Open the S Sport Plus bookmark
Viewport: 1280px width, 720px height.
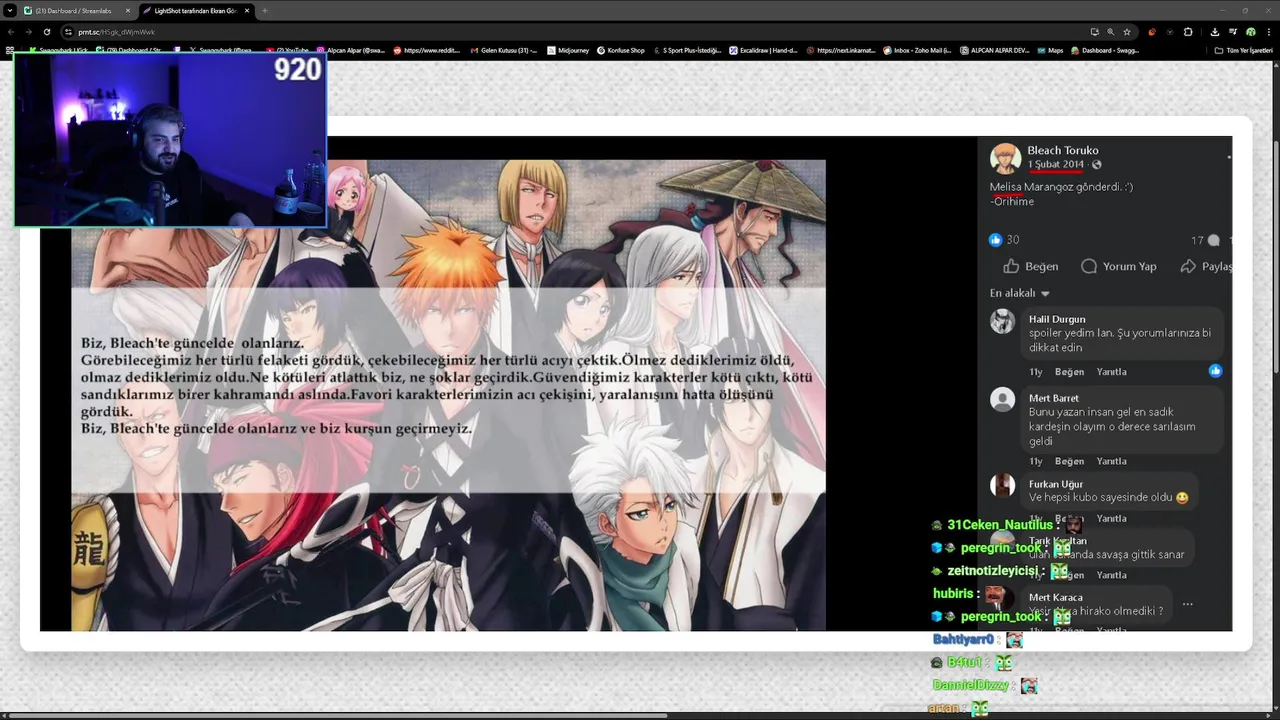tap(687, 50)
